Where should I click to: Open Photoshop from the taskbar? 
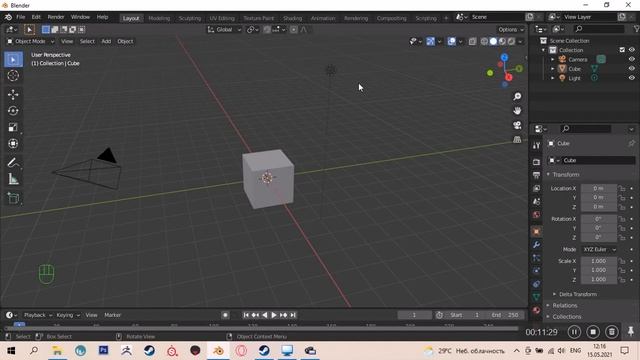(103, 351)
